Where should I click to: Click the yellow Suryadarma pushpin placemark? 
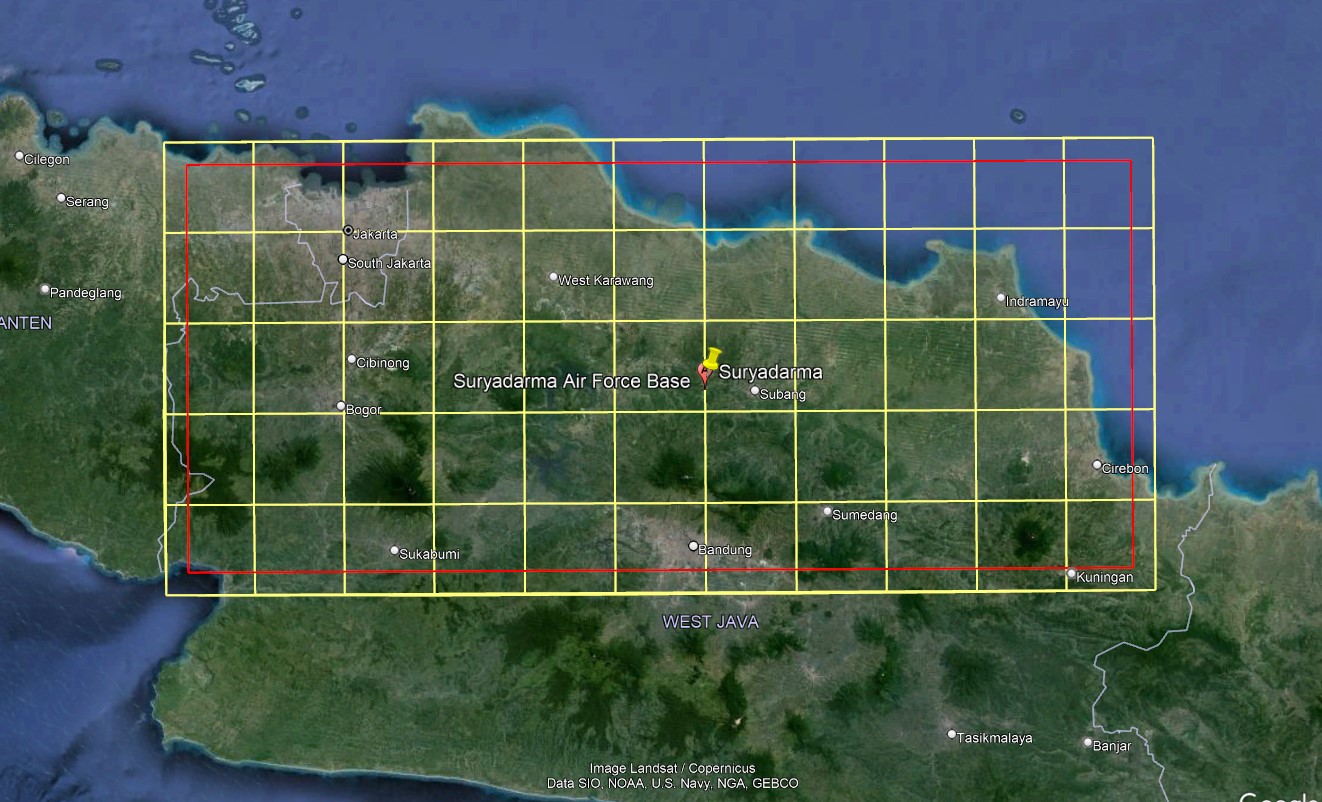point(712,358)
